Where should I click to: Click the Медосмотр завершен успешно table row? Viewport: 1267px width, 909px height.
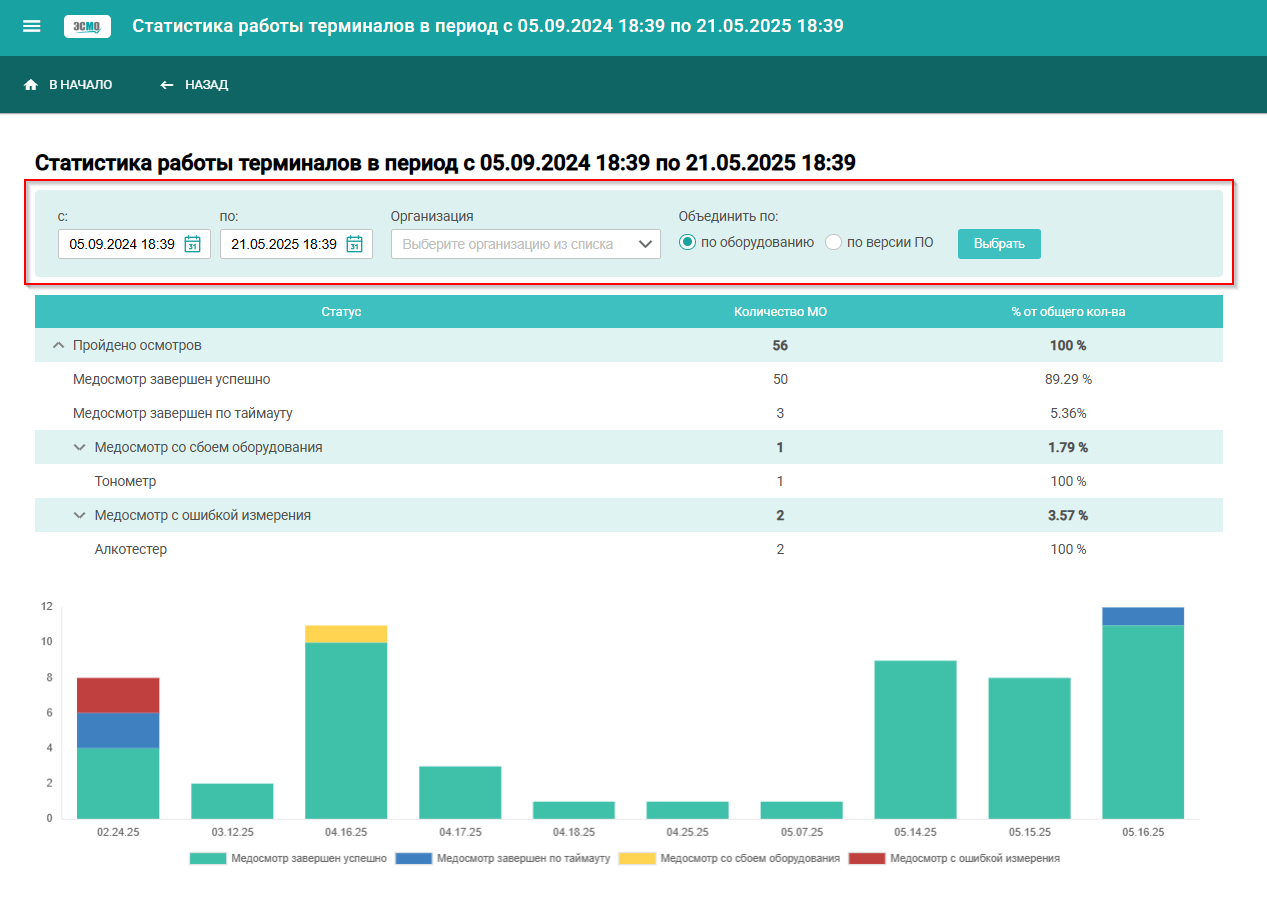[628, 379]
